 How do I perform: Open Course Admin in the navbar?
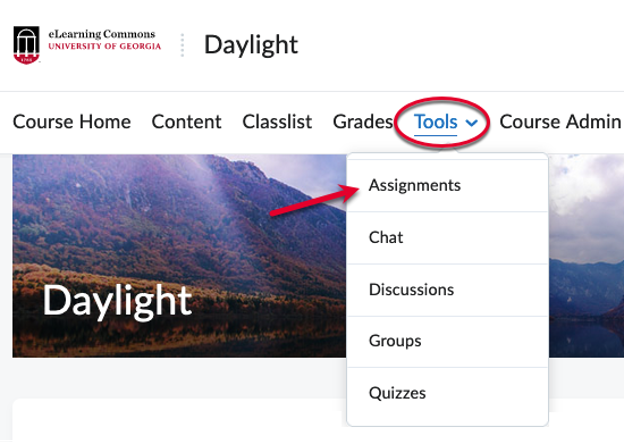560,122
